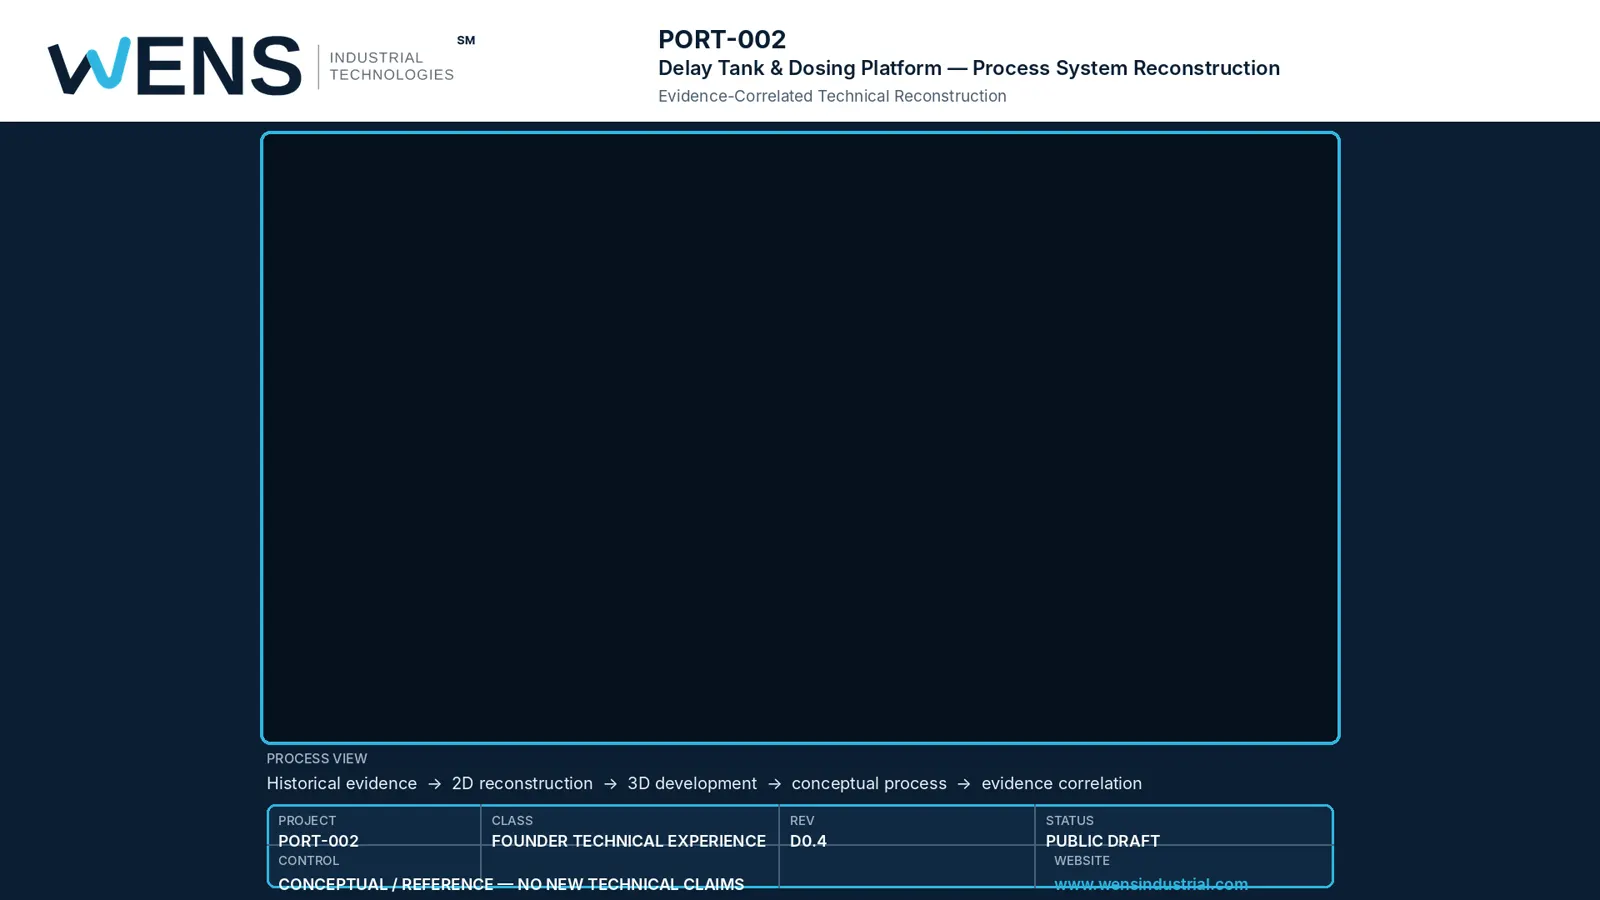Click 'INDUSTRIAL TECHNOLOGIES' logo tagline
Image resolution: width=1600 pixels, height=900 pixels.
(x=391, y=66)
